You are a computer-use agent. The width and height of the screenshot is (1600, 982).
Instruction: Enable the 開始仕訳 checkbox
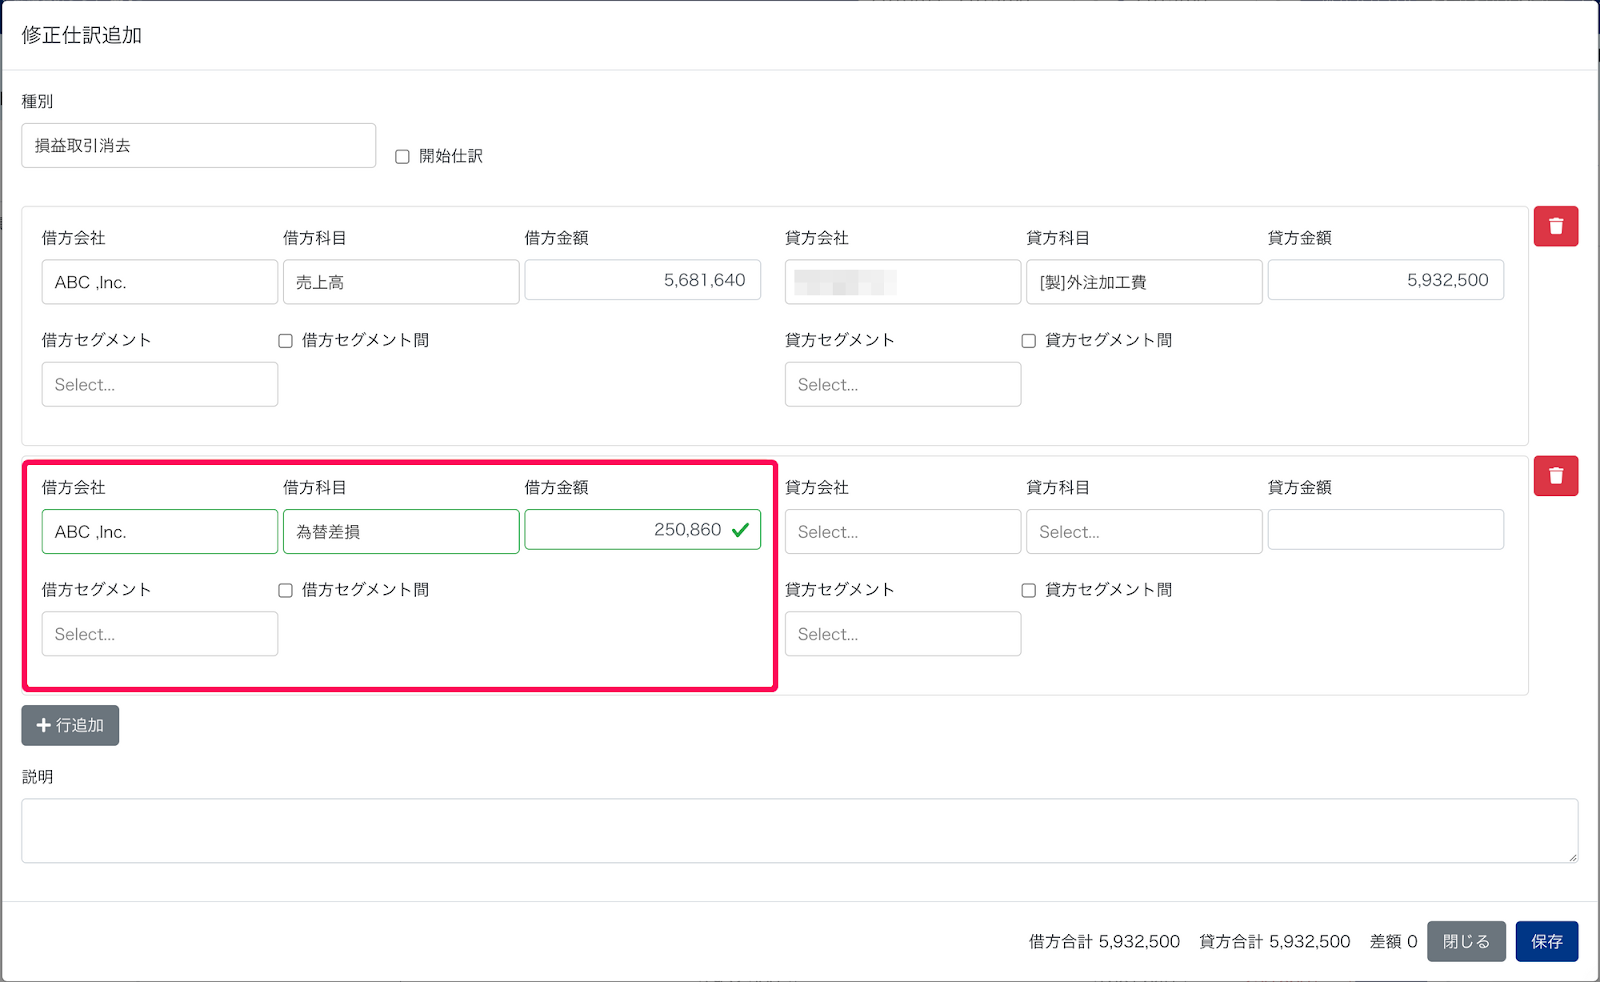pos(402,157)
